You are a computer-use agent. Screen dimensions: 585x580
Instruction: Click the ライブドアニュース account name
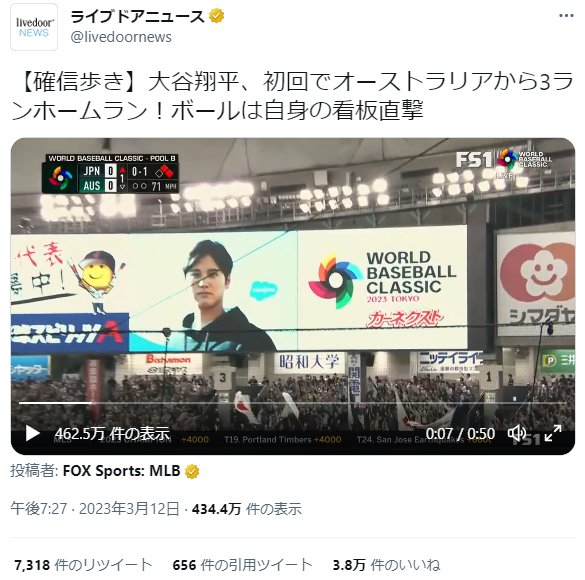point(137,17)
